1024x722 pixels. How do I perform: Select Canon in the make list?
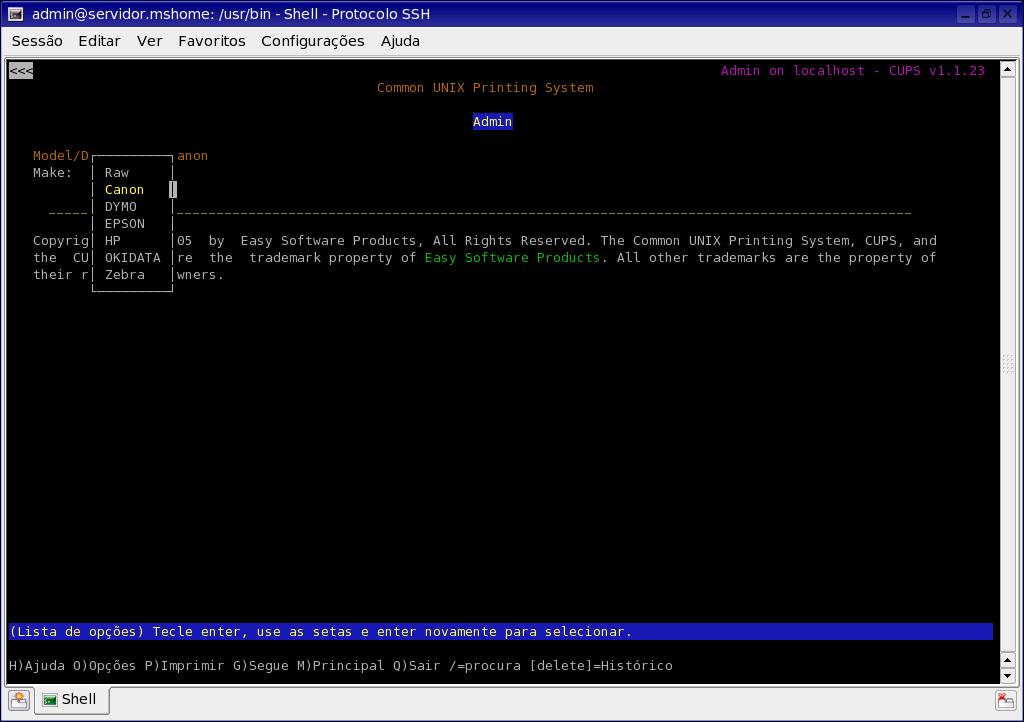124,190
